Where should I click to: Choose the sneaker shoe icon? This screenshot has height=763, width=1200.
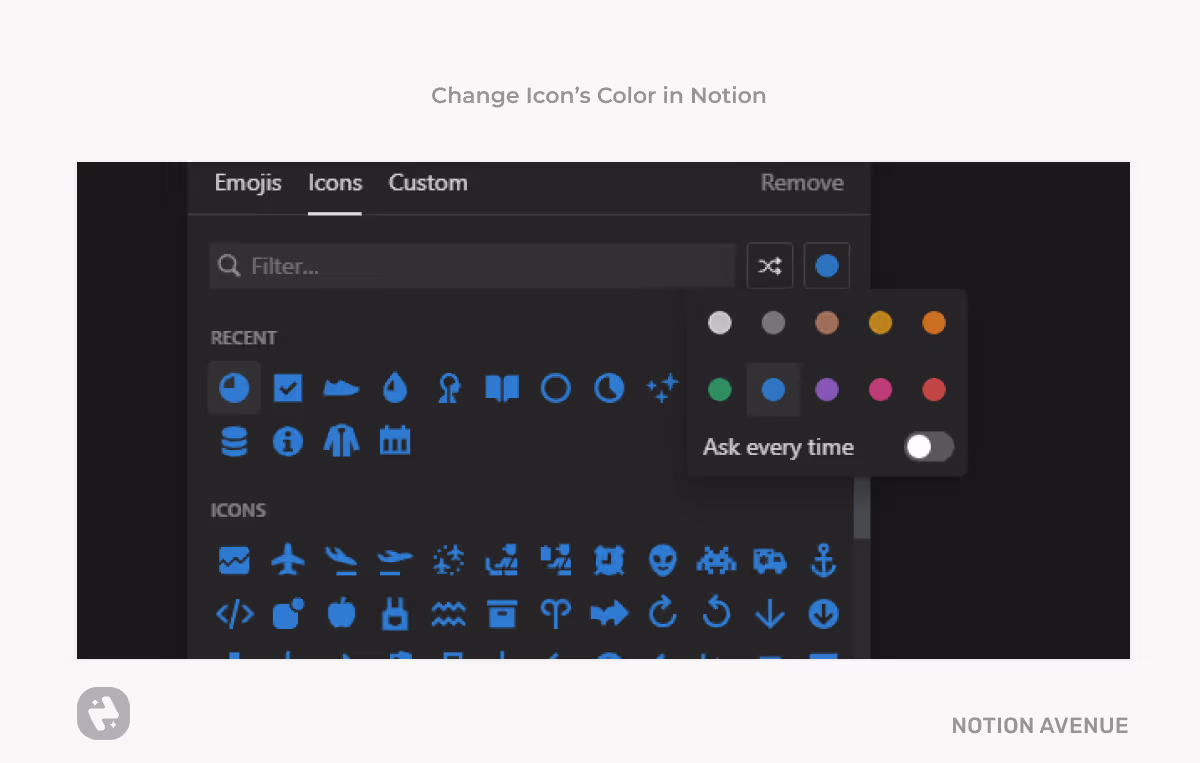pyautogui.click(x=341, y=388)
